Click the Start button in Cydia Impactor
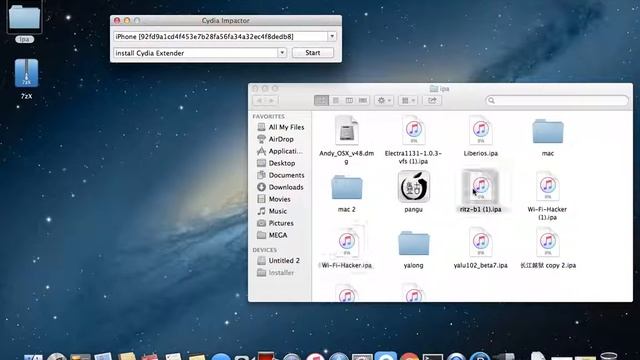This screenshot has width=640, height=360. click(x=313, y=53)
